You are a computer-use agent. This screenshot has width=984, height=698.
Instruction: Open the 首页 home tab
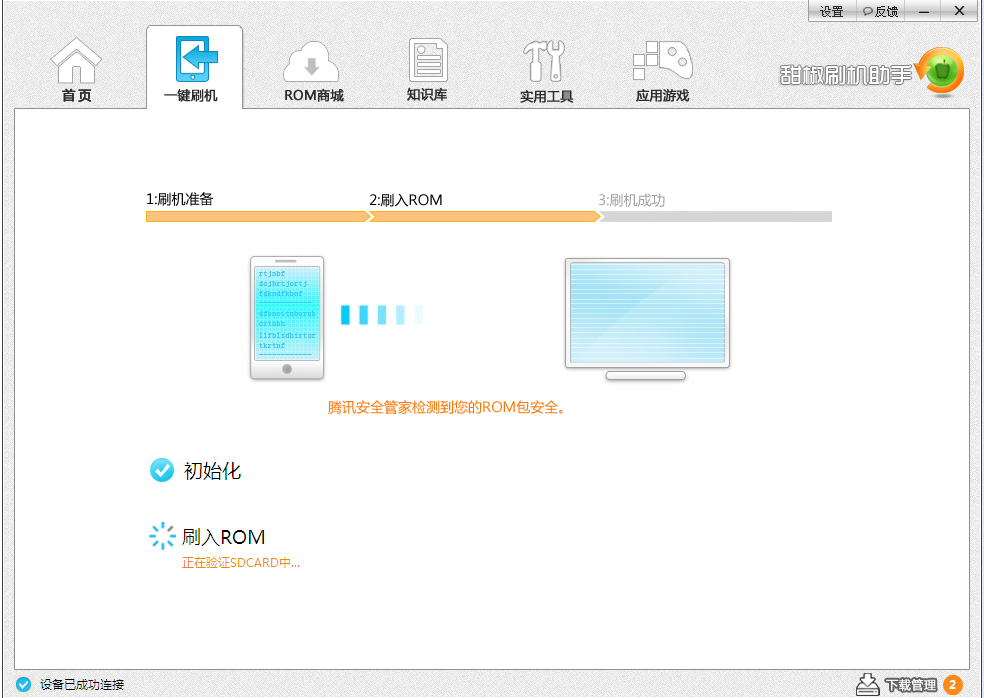[76, 70]
